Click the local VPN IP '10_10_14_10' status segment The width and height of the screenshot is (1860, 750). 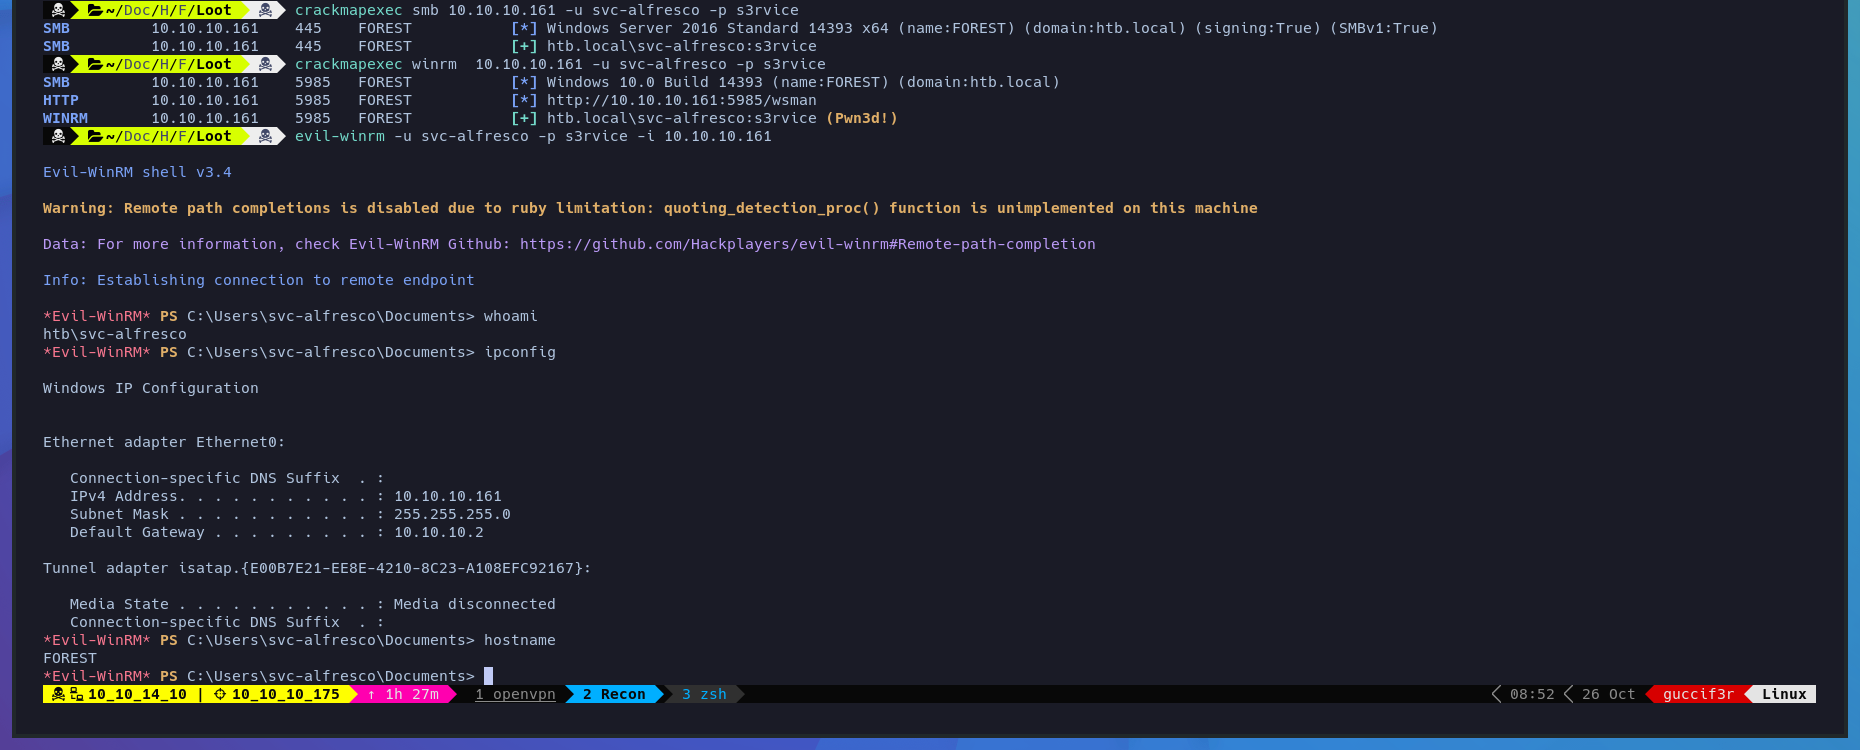137,694
